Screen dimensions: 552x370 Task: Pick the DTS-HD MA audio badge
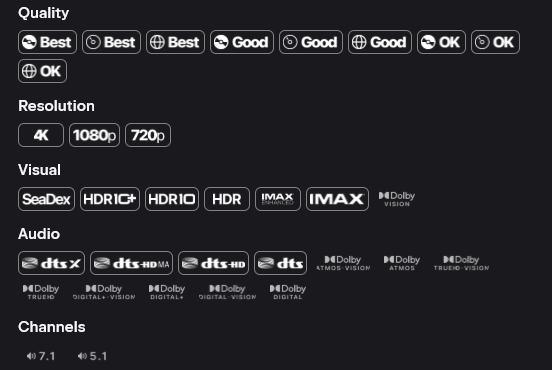131,263
